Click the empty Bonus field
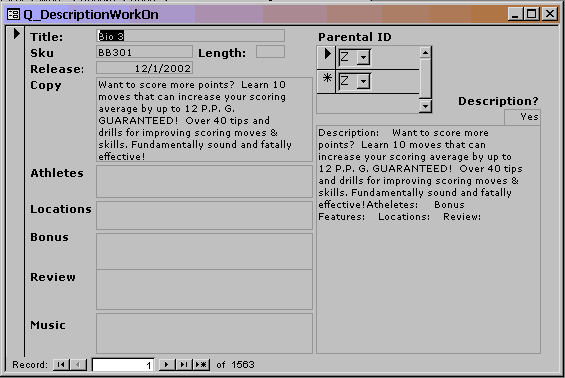Viewport: 565px width, 378px height. point(204,252)
